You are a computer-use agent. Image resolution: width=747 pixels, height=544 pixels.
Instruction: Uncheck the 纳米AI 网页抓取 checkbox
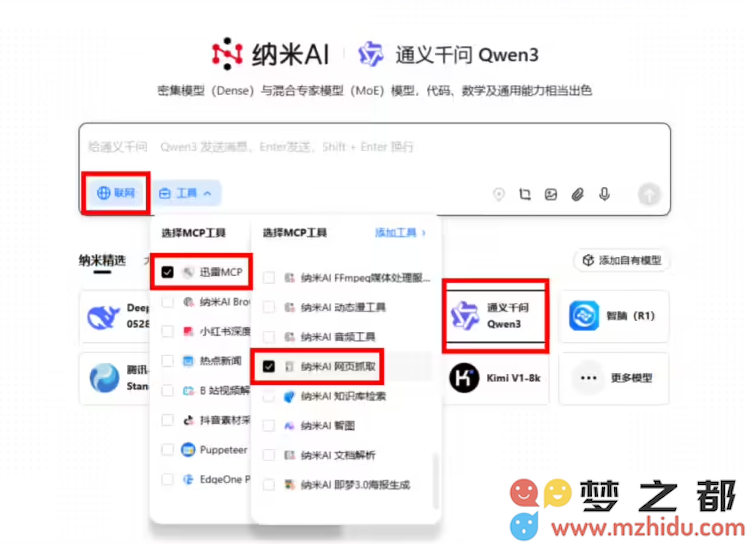269,366
